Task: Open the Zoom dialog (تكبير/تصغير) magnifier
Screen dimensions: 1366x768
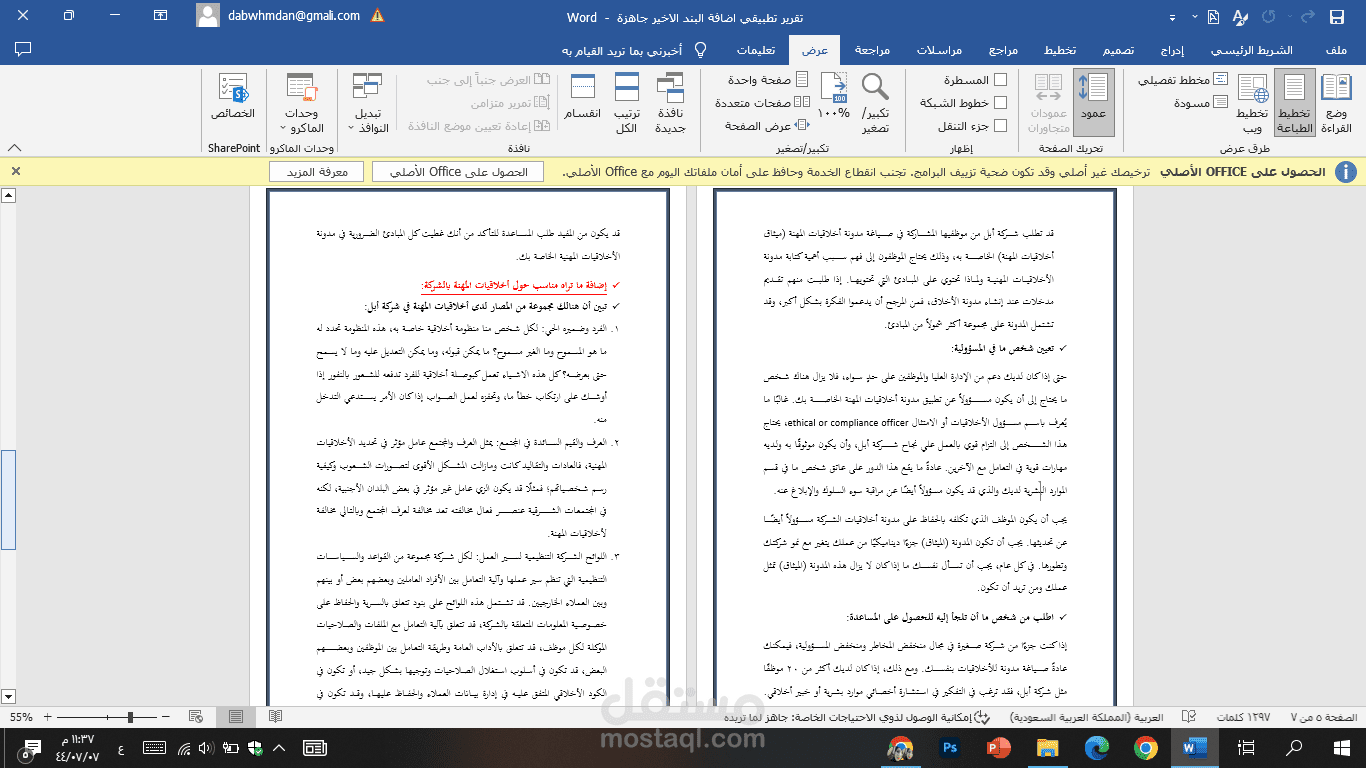Action: coord(875,103)
